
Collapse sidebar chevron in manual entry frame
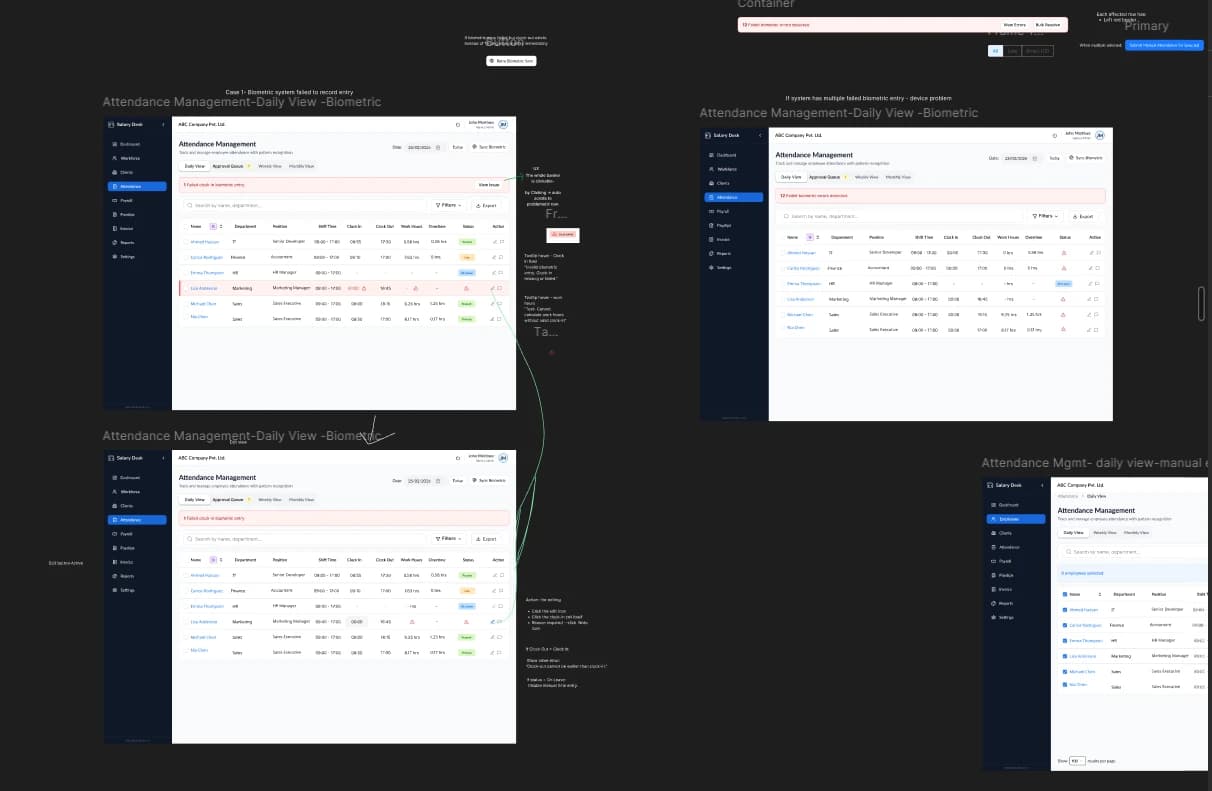(x=1043, y=485)
